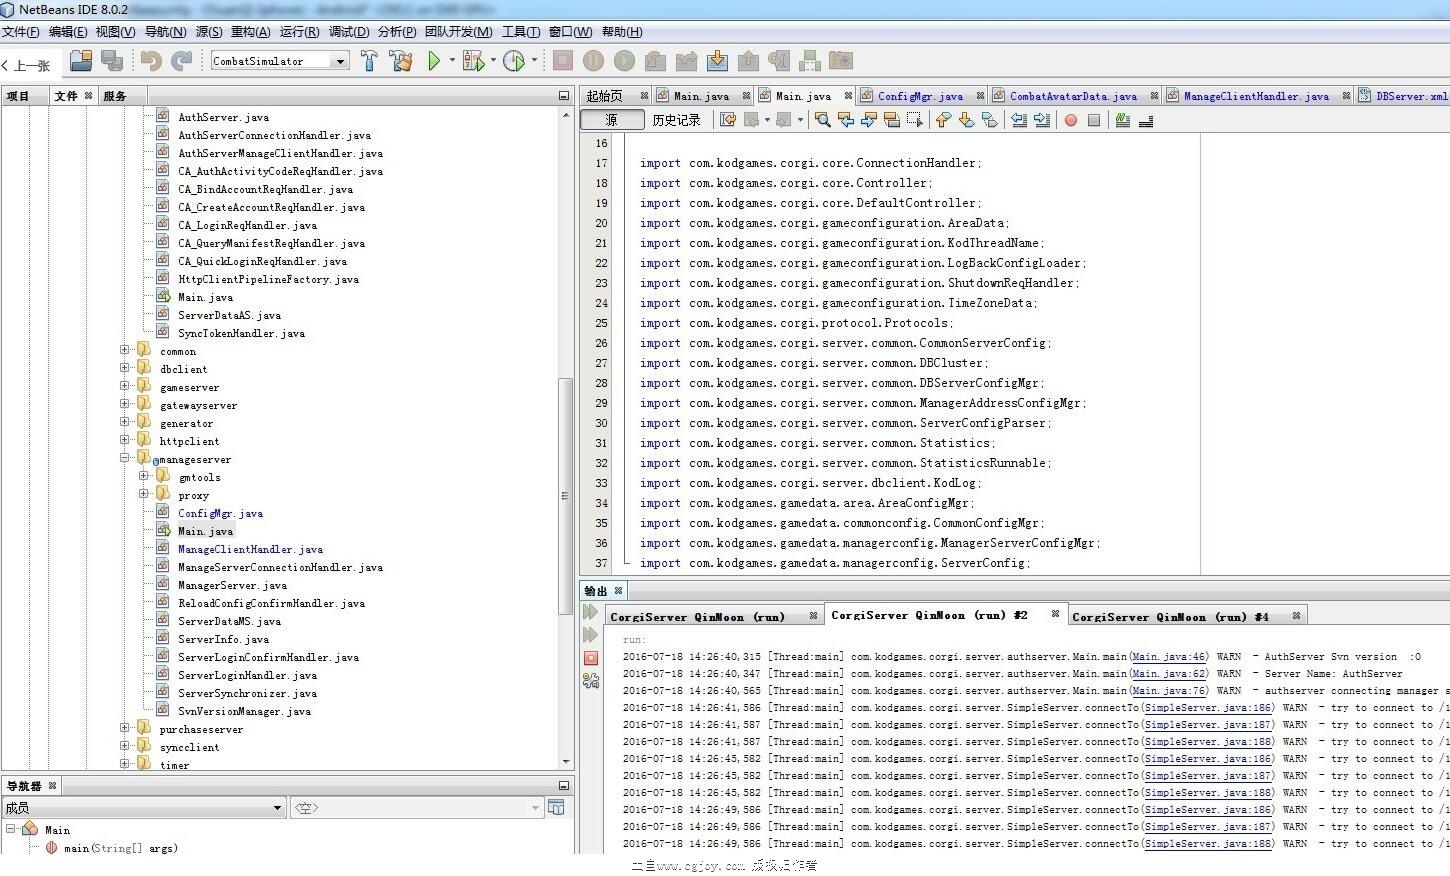This screenshot has height=876, width=1450.
Task: Click the Continue debugger toolbar icon
Action: point(625,61)
